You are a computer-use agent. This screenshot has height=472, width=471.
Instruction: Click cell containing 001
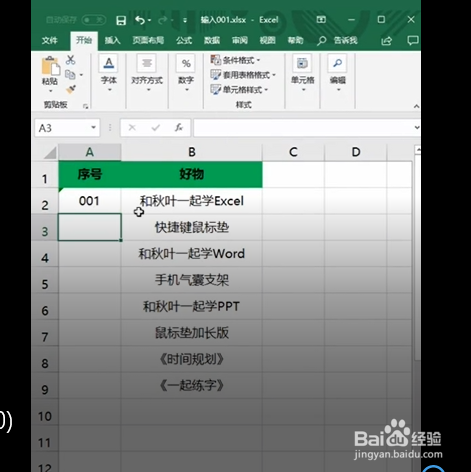click(x=89, y=201)
